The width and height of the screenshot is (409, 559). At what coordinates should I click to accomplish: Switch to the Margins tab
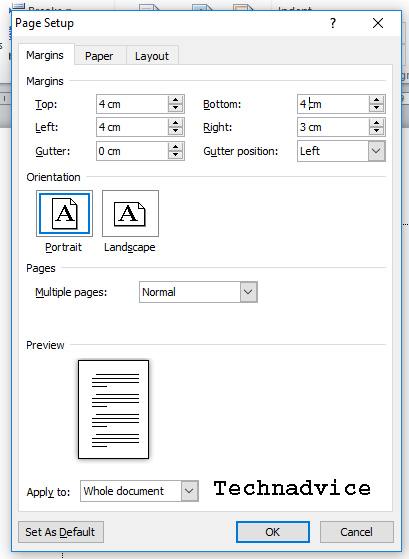click(x=45, y=55)
